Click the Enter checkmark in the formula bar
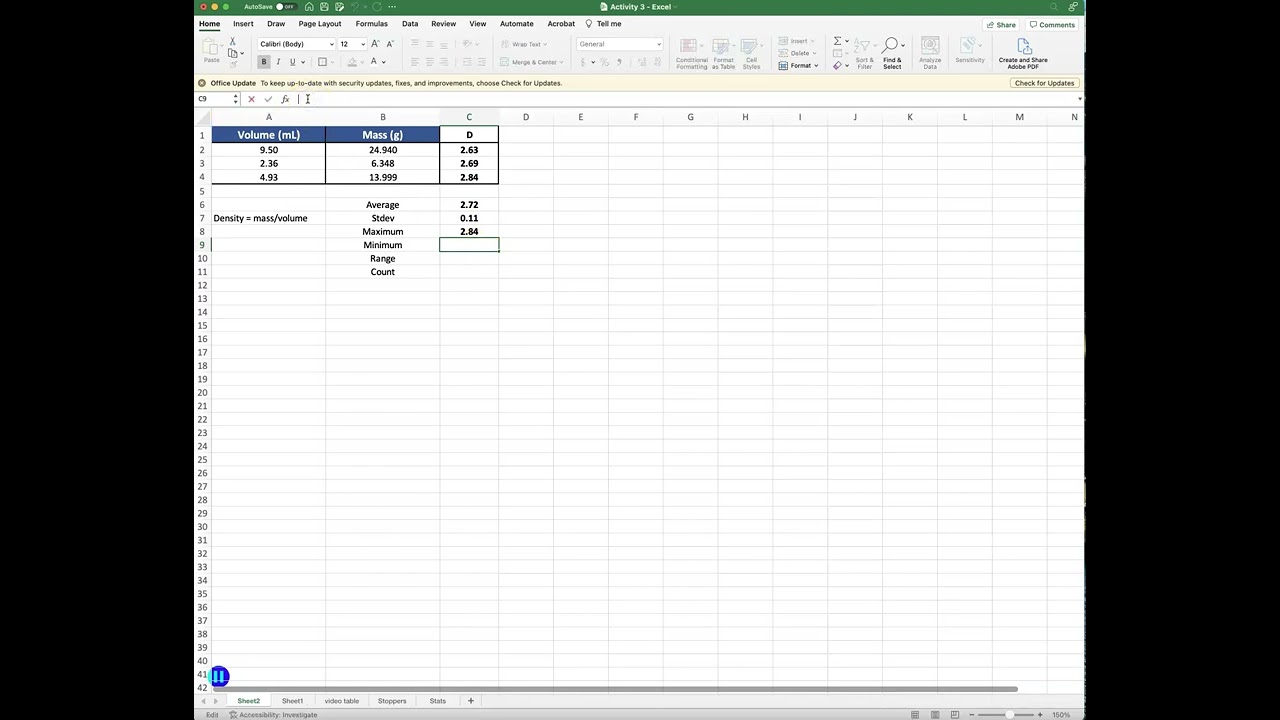 click(268, 99)
